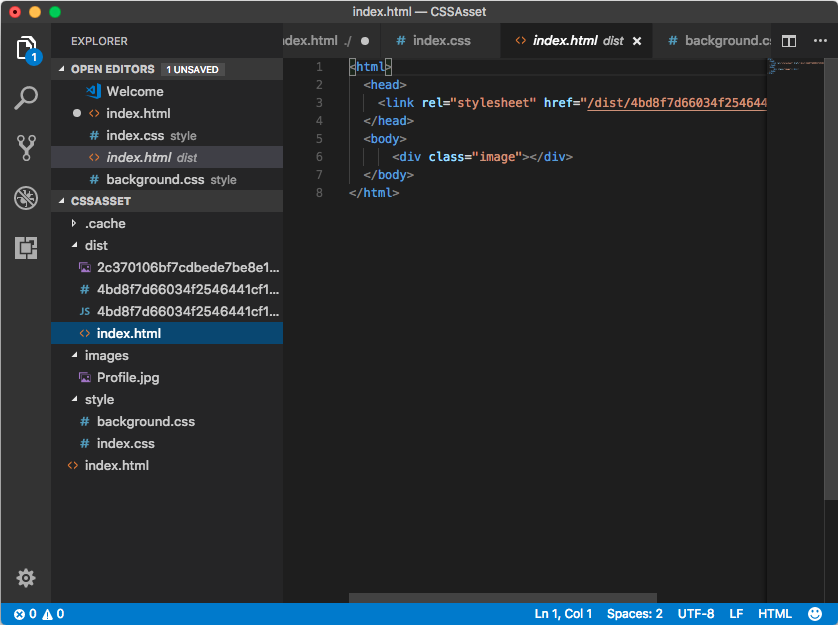Click the split editor icon
838x625 pixels.
[x=789, y=41]
